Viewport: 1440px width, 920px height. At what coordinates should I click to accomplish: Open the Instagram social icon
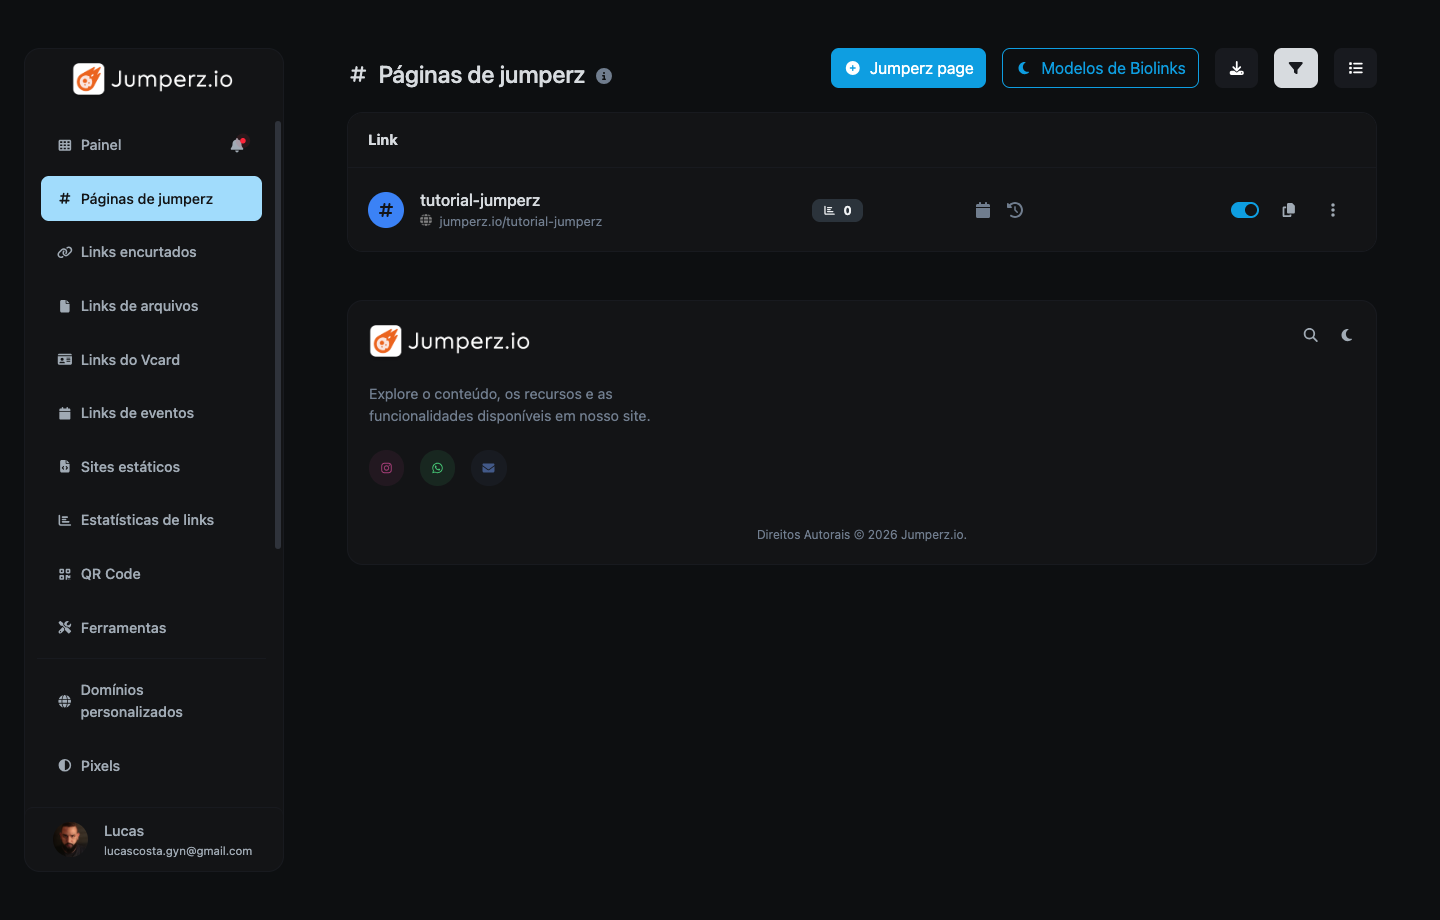point(387,468)
